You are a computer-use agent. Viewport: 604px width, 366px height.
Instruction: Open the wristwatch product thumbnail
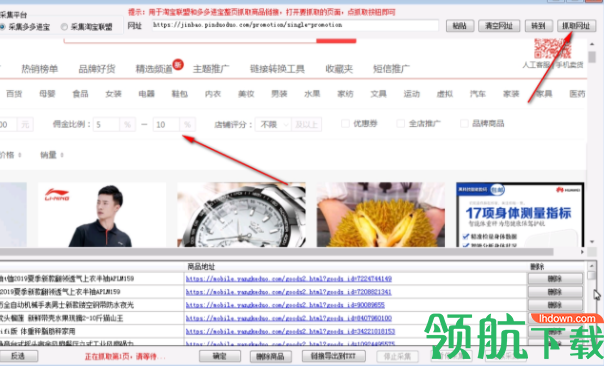pyautogui.click(x=242, y=215)
